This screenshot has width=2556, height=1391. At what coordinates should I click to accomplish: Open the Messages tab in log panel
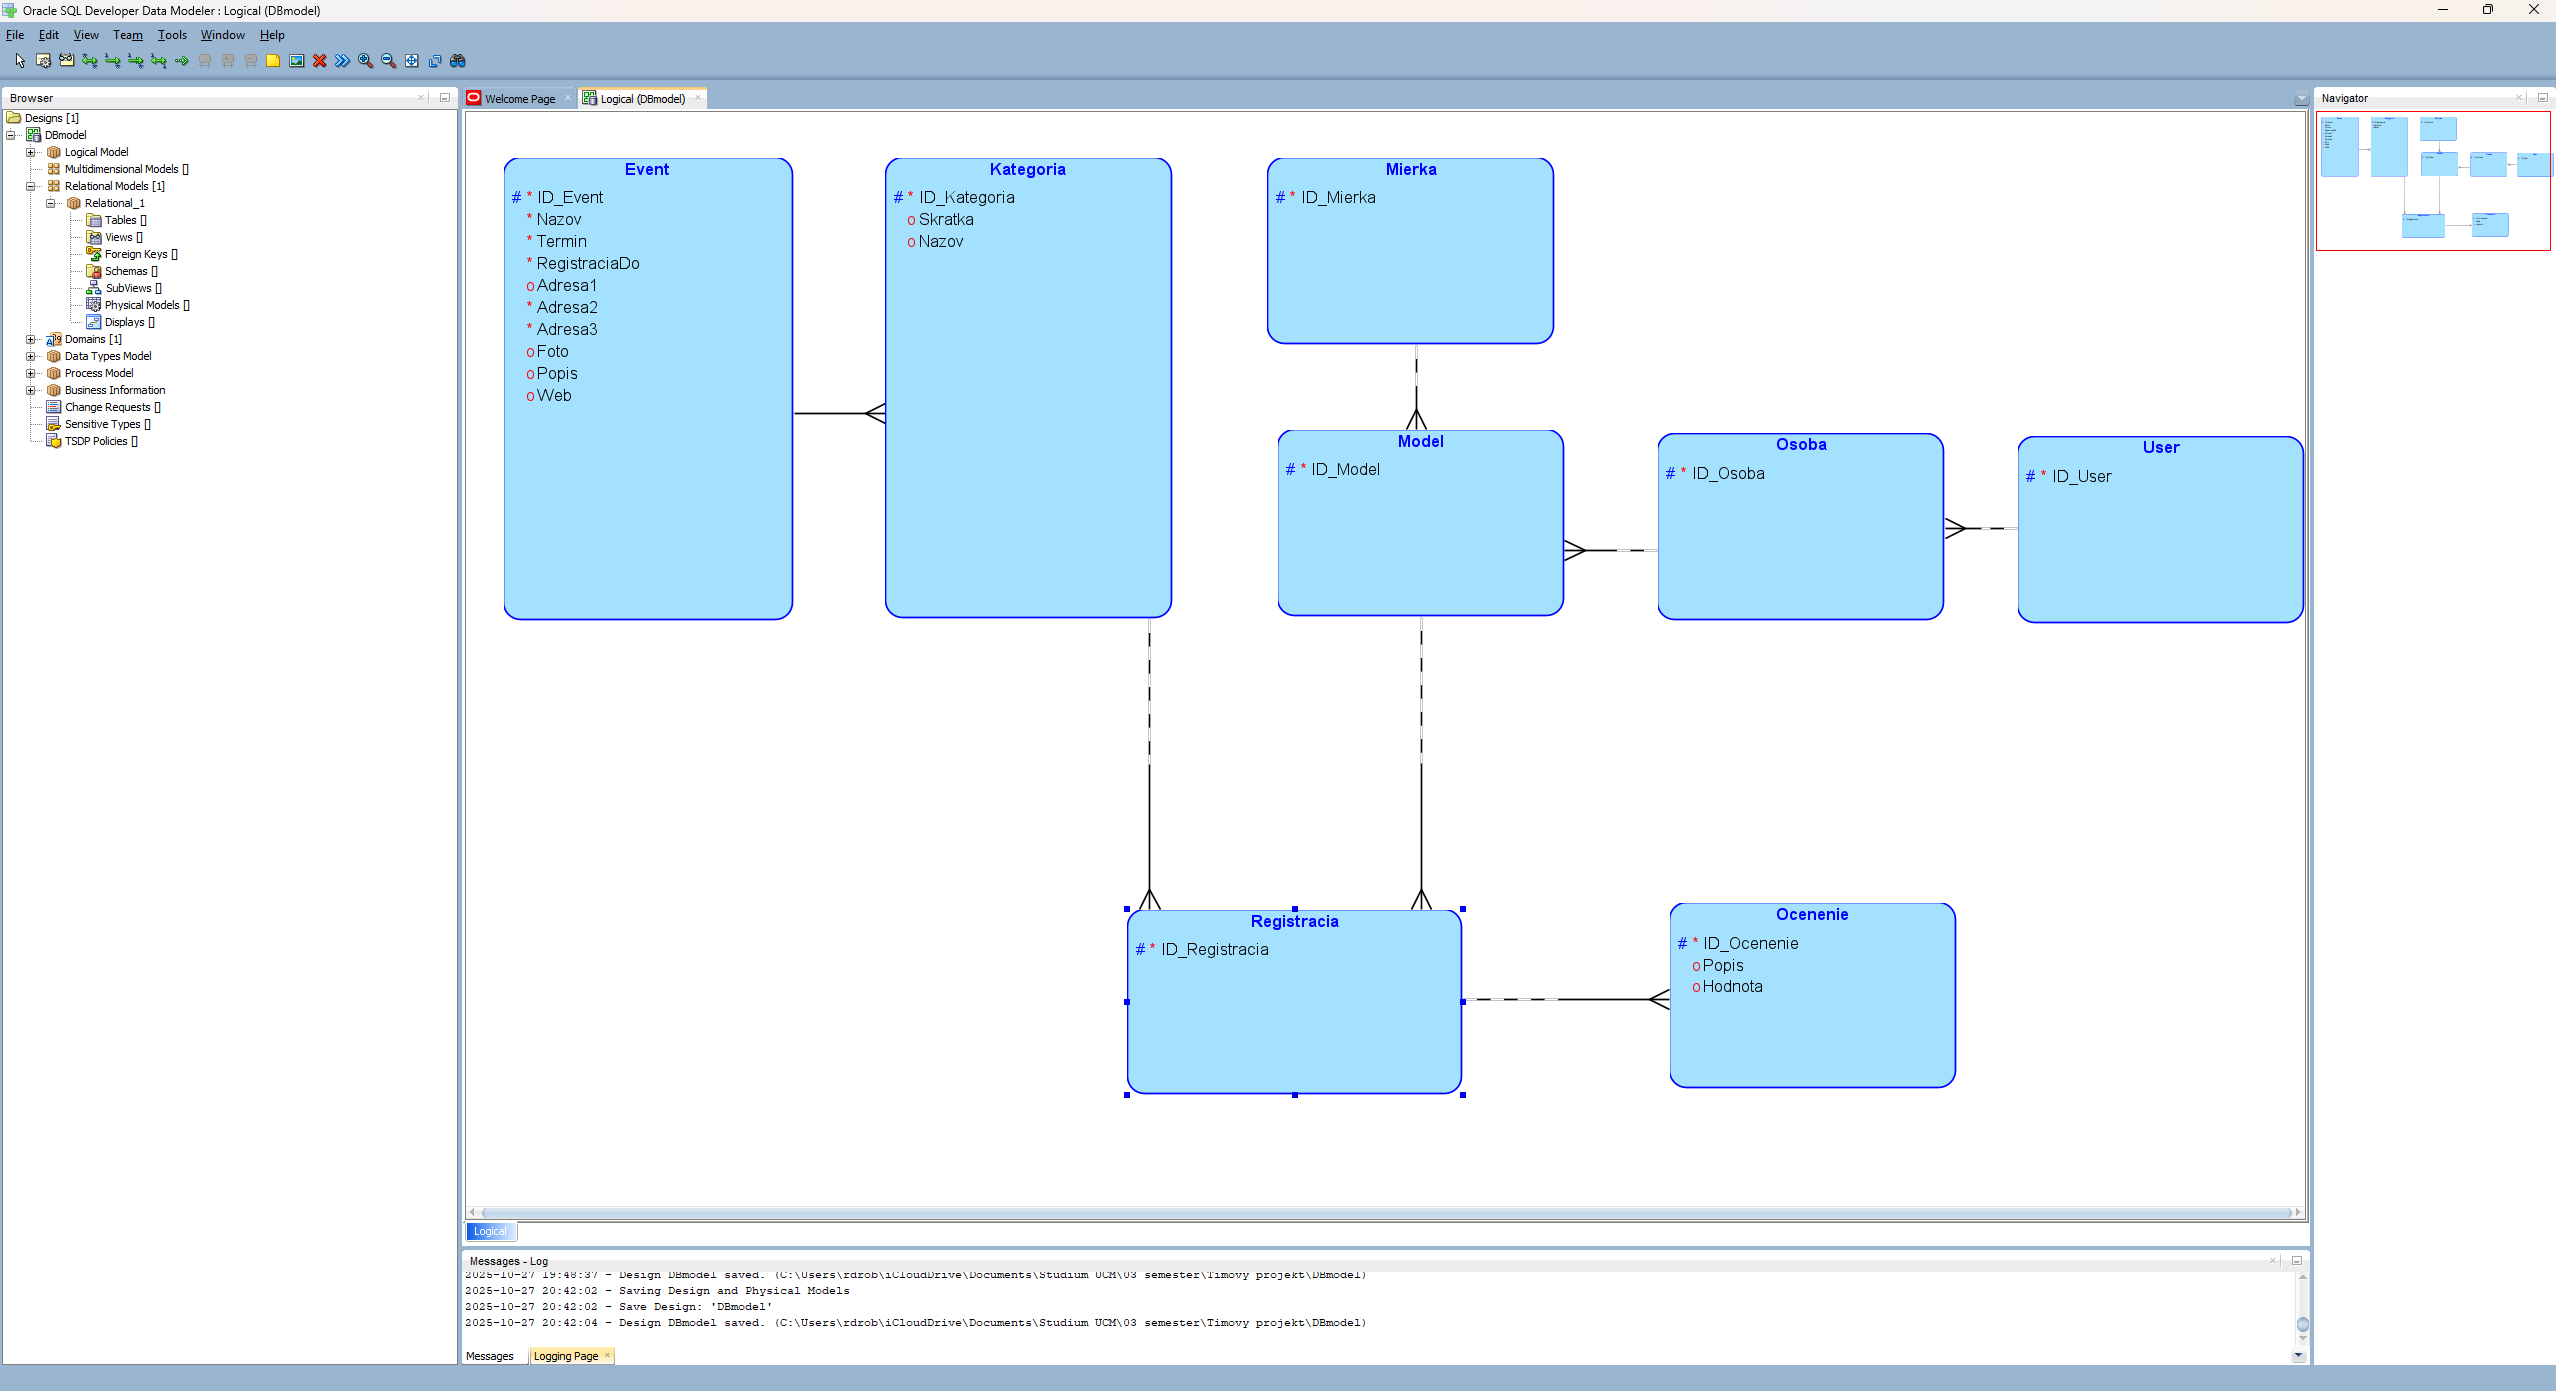point(490,1356)
